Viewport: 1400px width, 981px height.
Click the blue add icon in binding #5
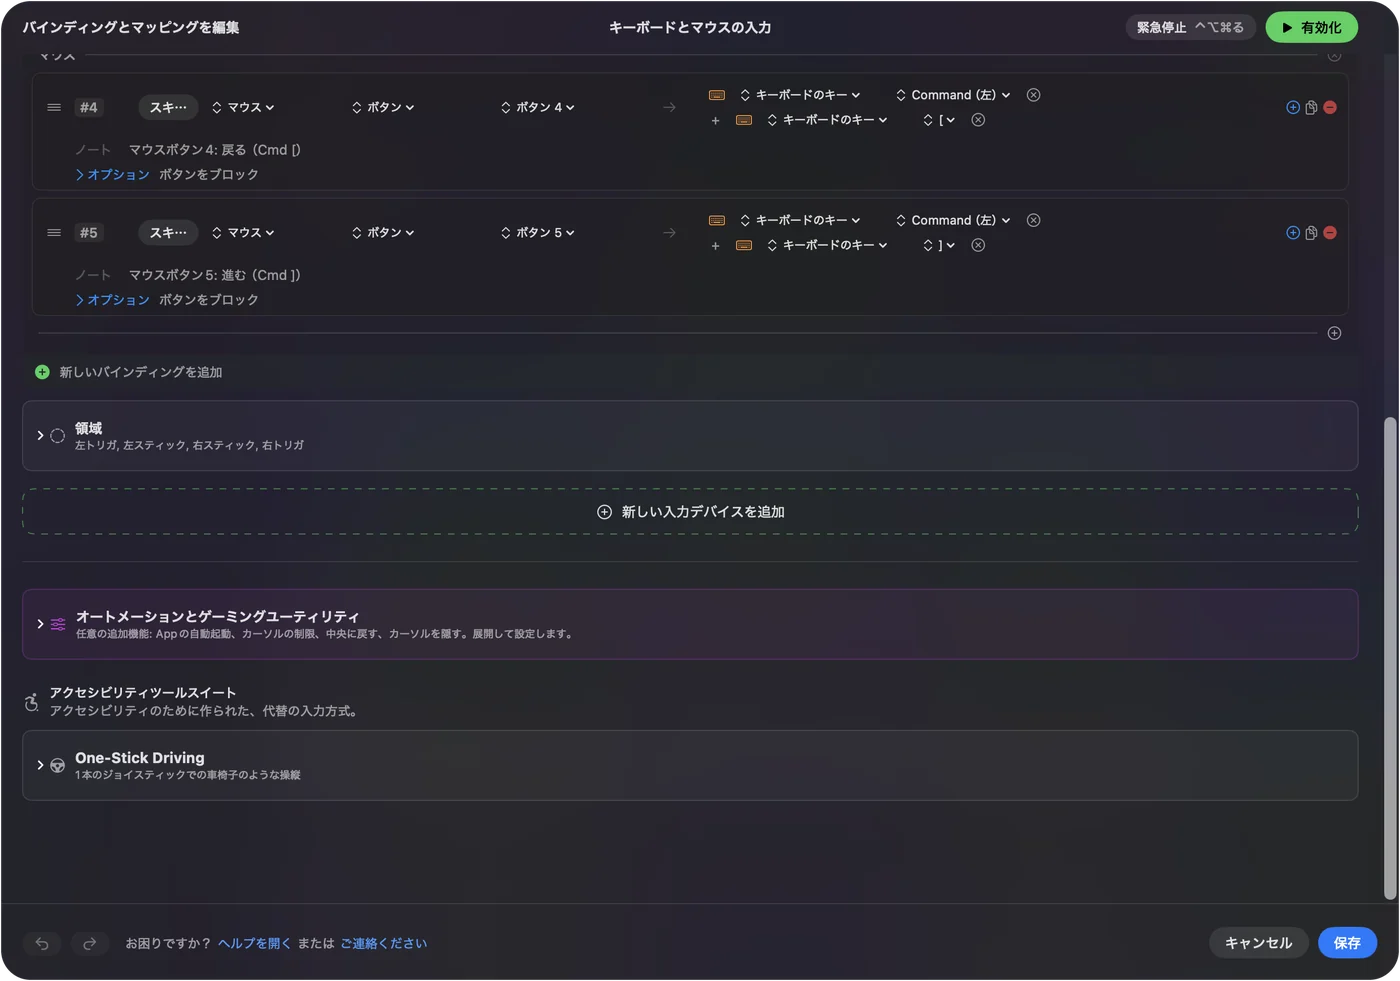(1293, 232)
